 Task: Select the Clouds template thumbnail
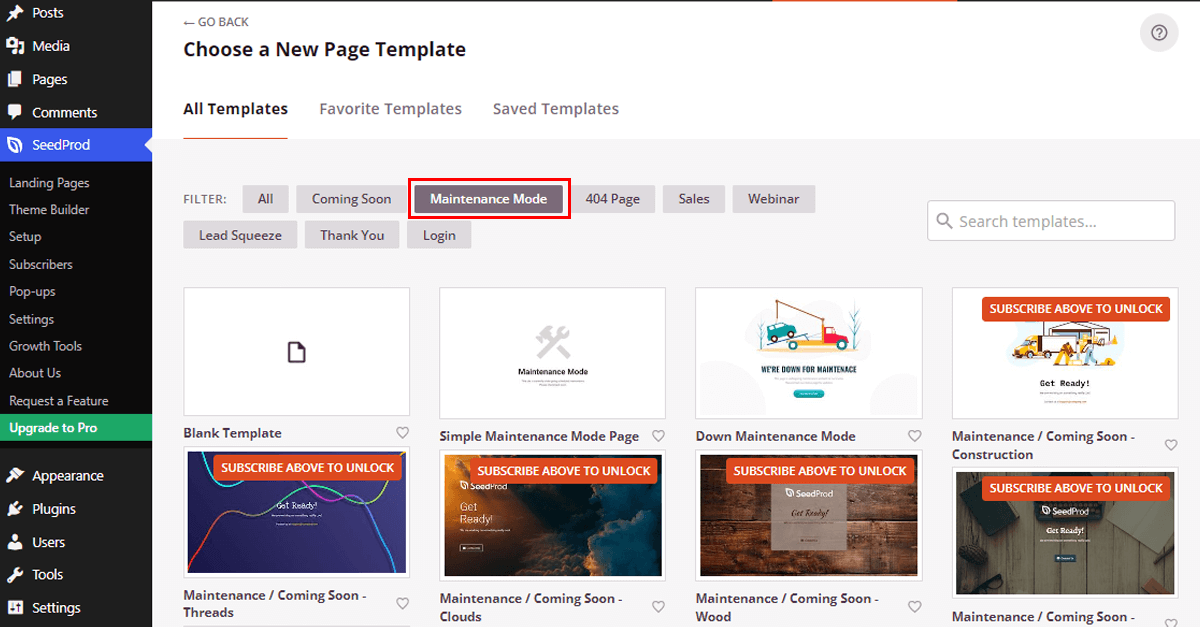[553, 515]
